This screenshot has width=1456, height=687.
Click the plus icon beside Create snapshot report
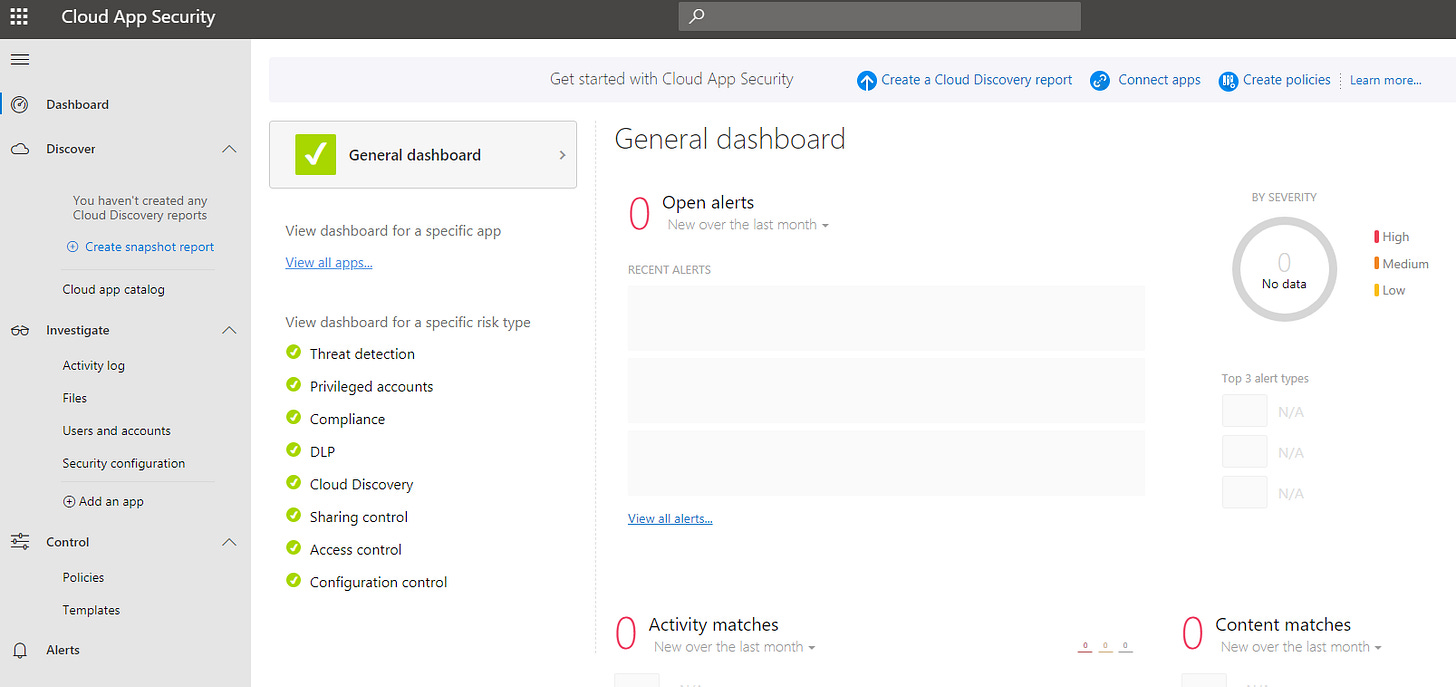[72, 247]
